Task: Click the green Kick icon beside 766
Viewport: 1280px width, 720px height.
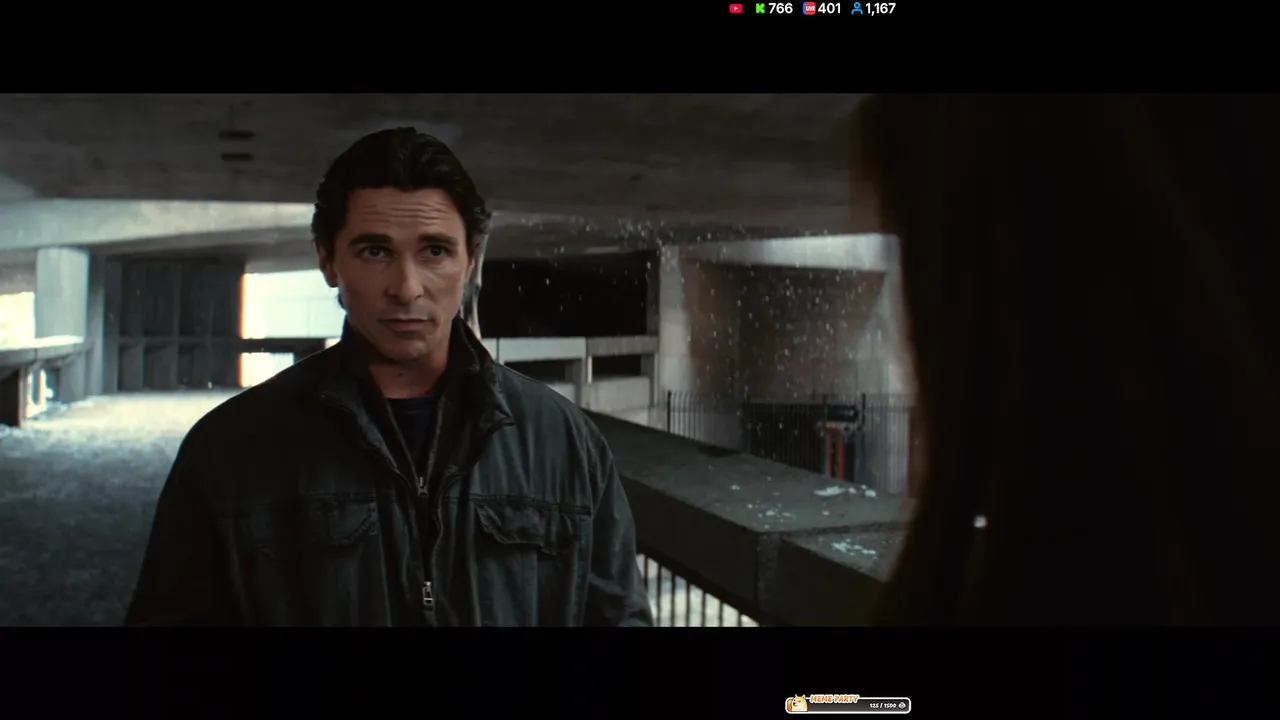Action: tap(760, 8)
